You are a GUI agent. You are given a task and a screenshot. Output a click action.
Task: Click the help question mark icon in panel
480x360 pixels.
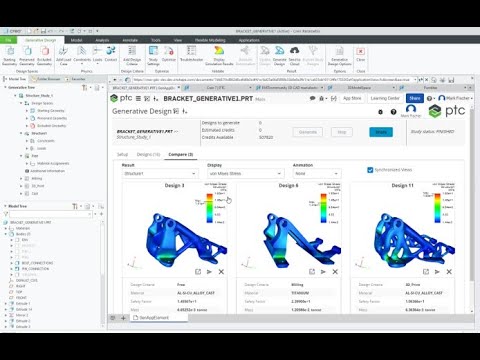pos(393,112)
